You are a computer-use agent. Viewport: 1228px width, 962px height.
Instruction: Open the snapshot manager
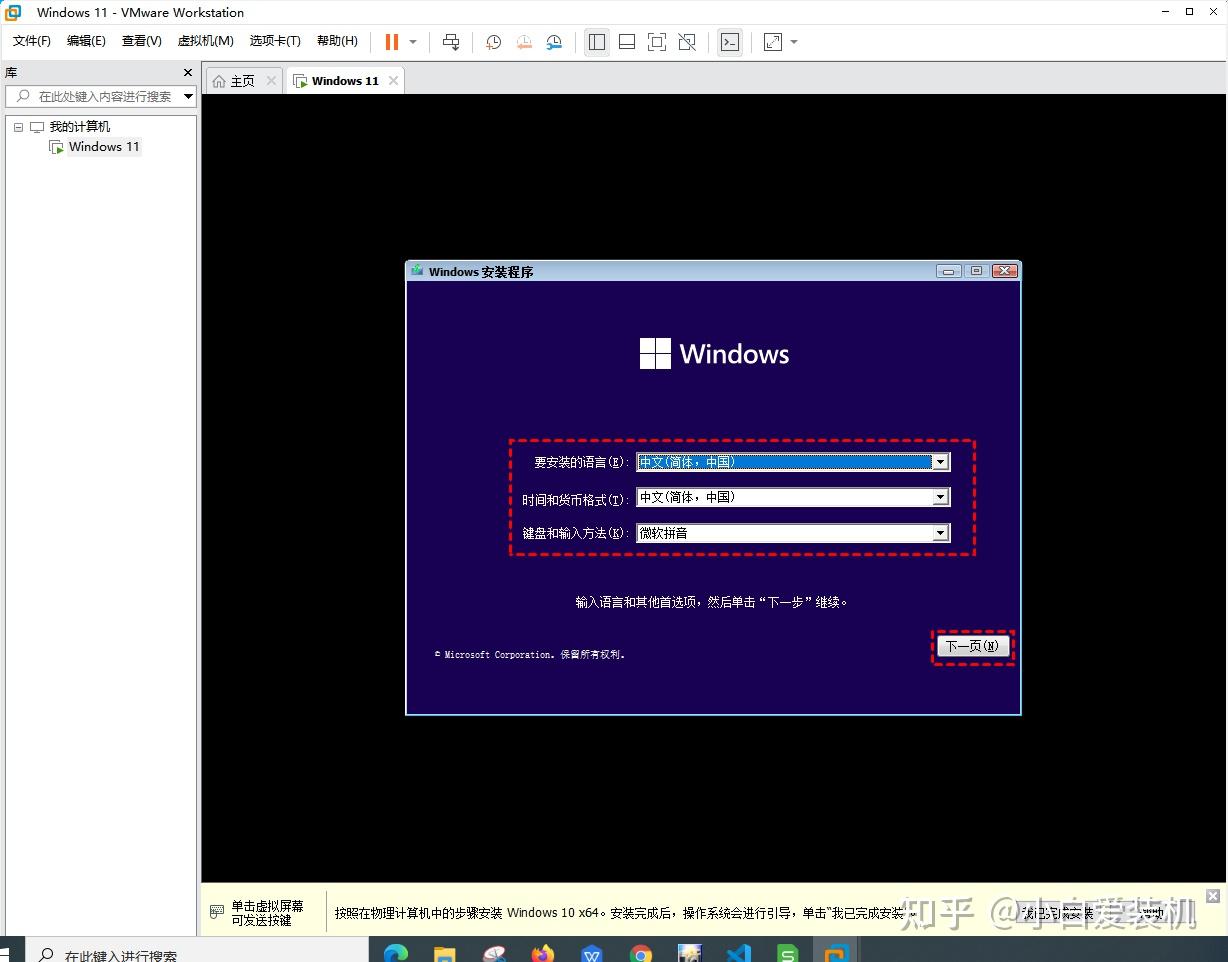(554, 42)
